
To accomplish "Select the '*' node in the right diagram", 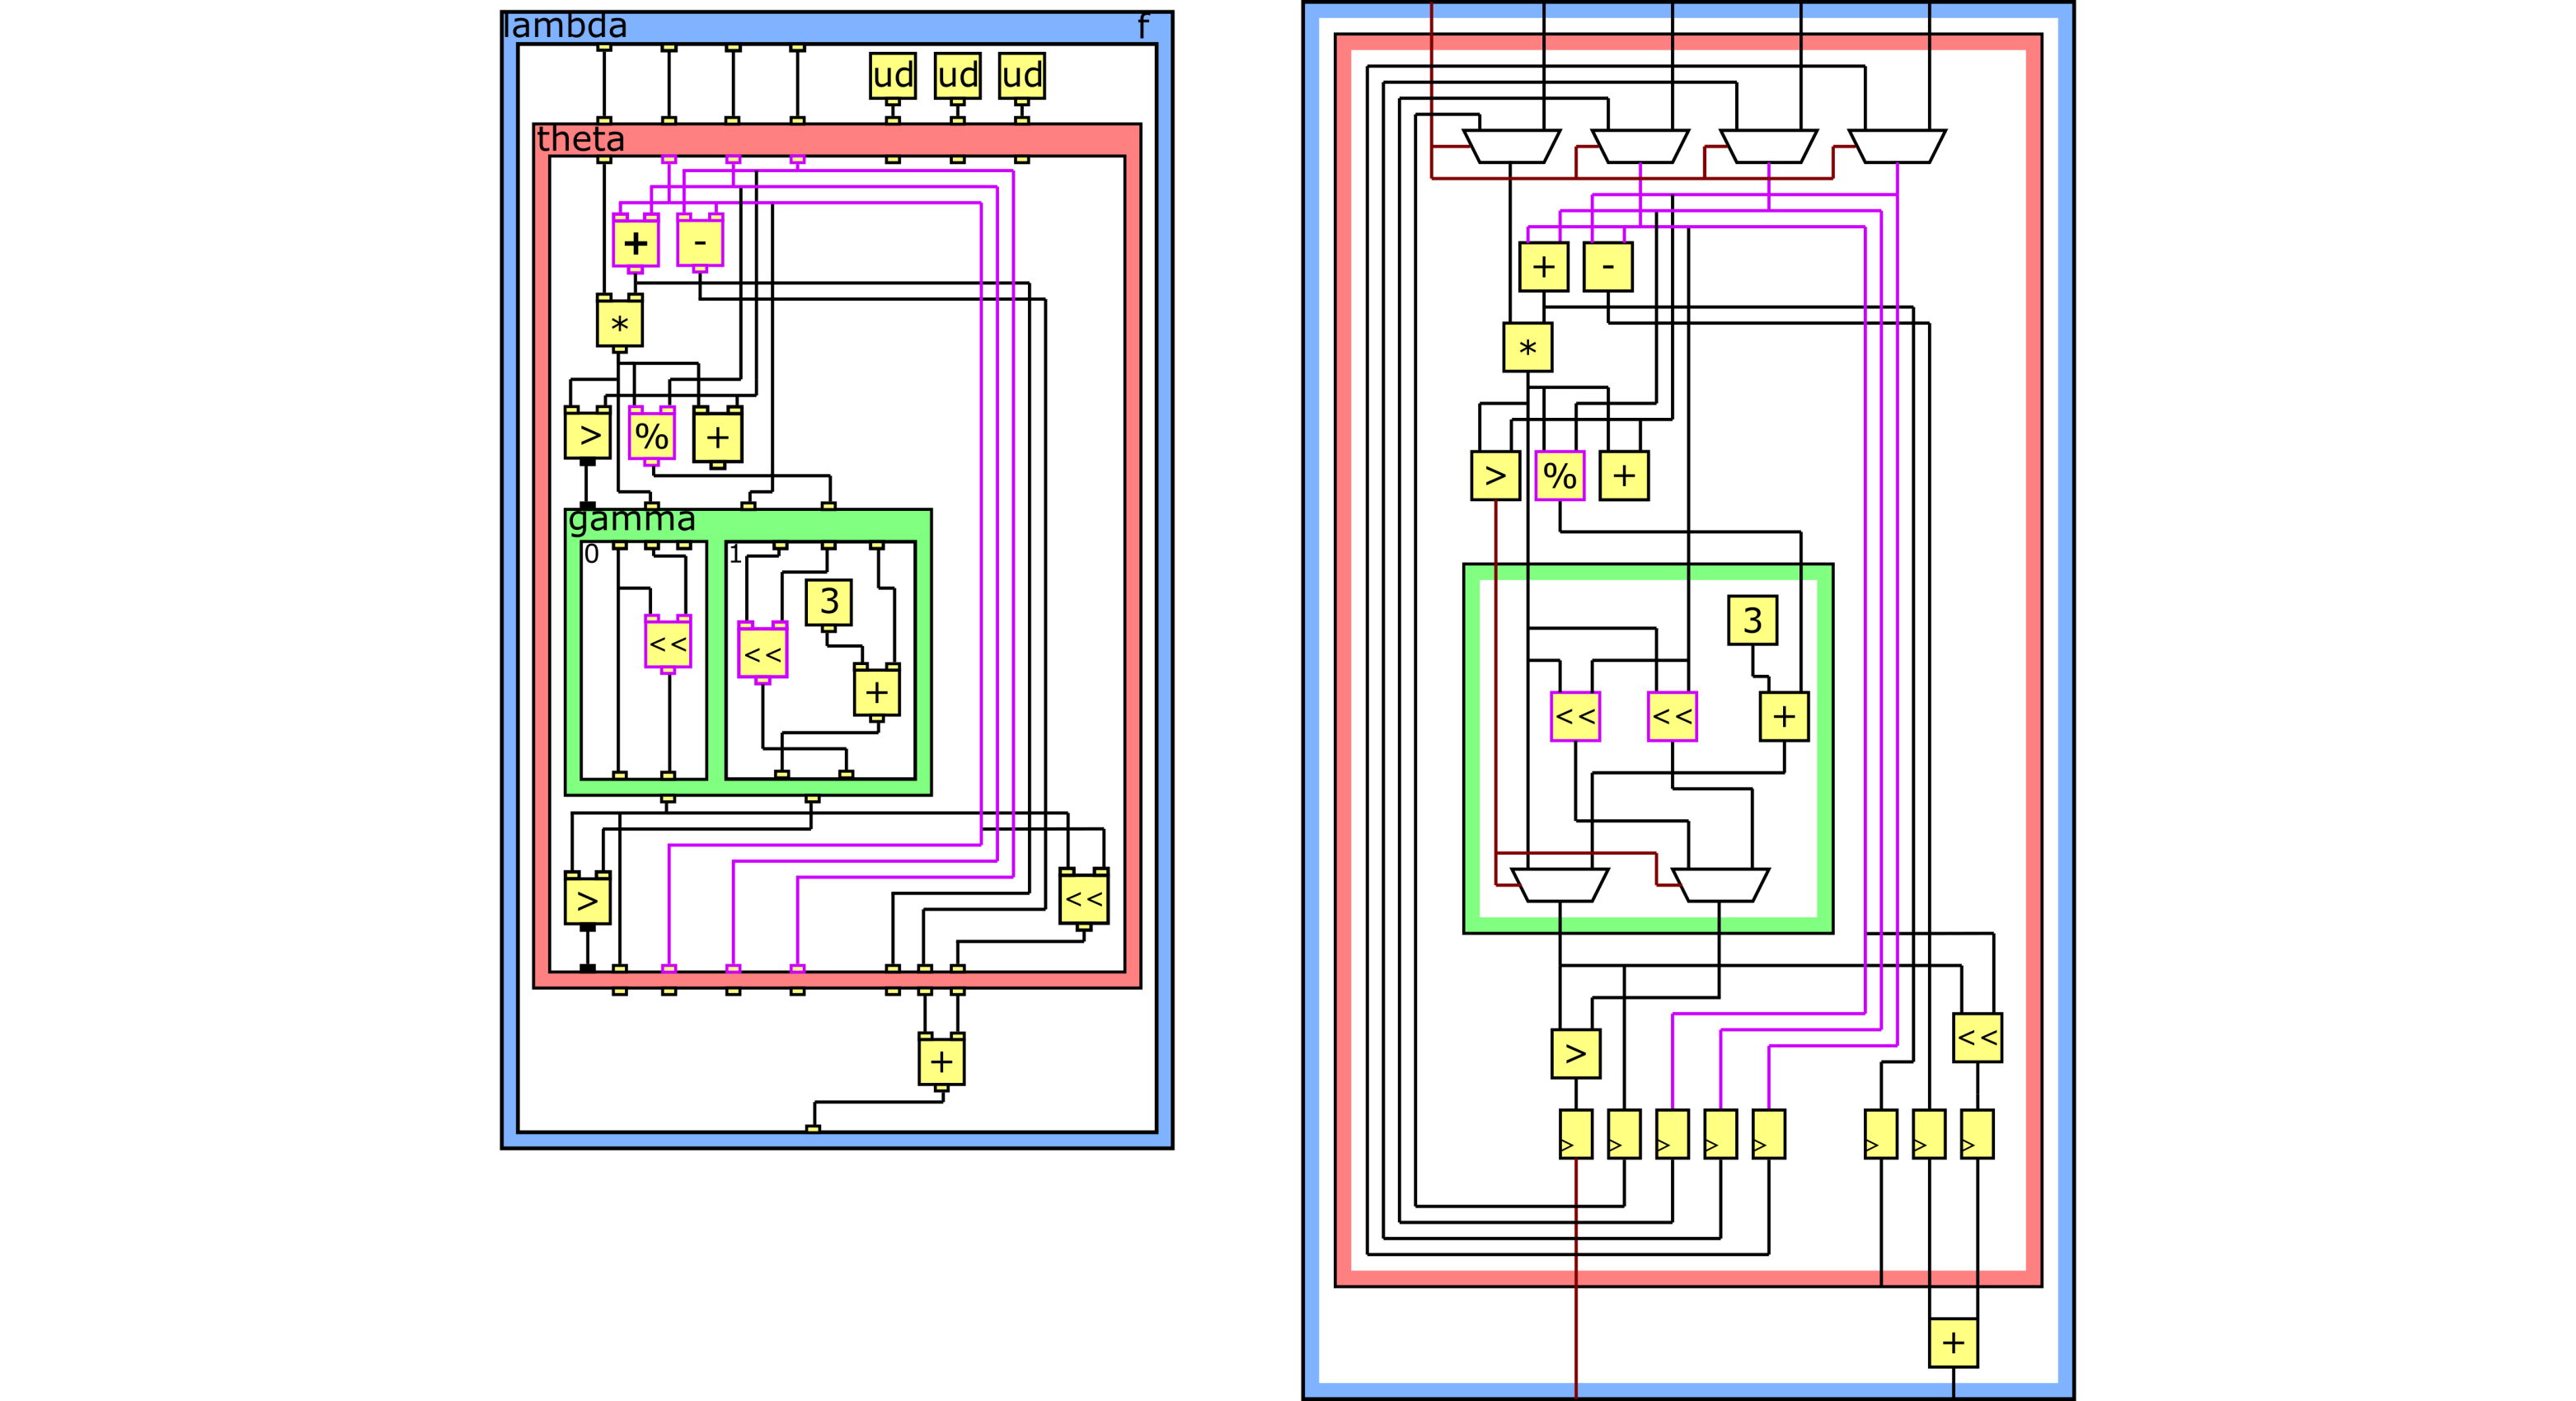I will [x=1527, y=348].
